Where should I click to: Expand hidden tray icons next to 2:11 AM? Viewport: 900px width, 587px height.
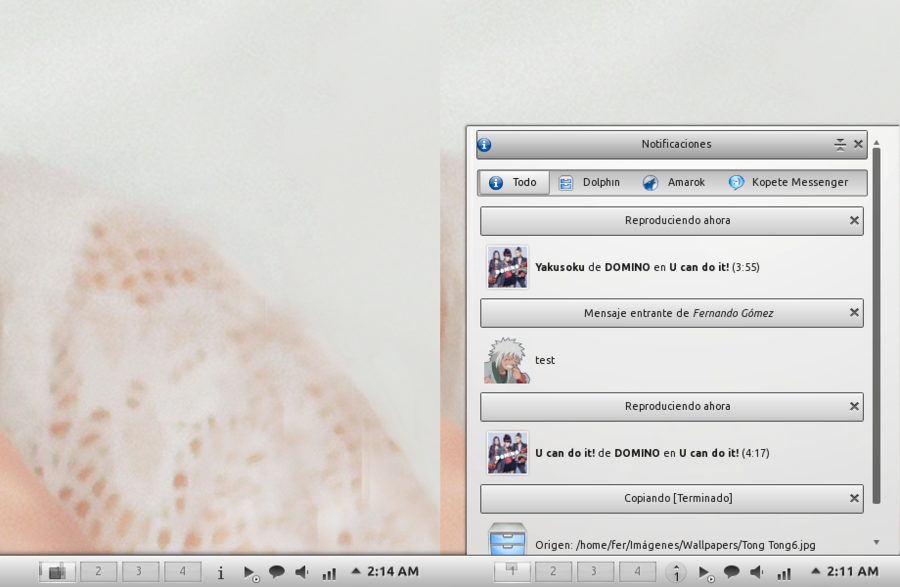pyautogui.click(x=815, y=572)
